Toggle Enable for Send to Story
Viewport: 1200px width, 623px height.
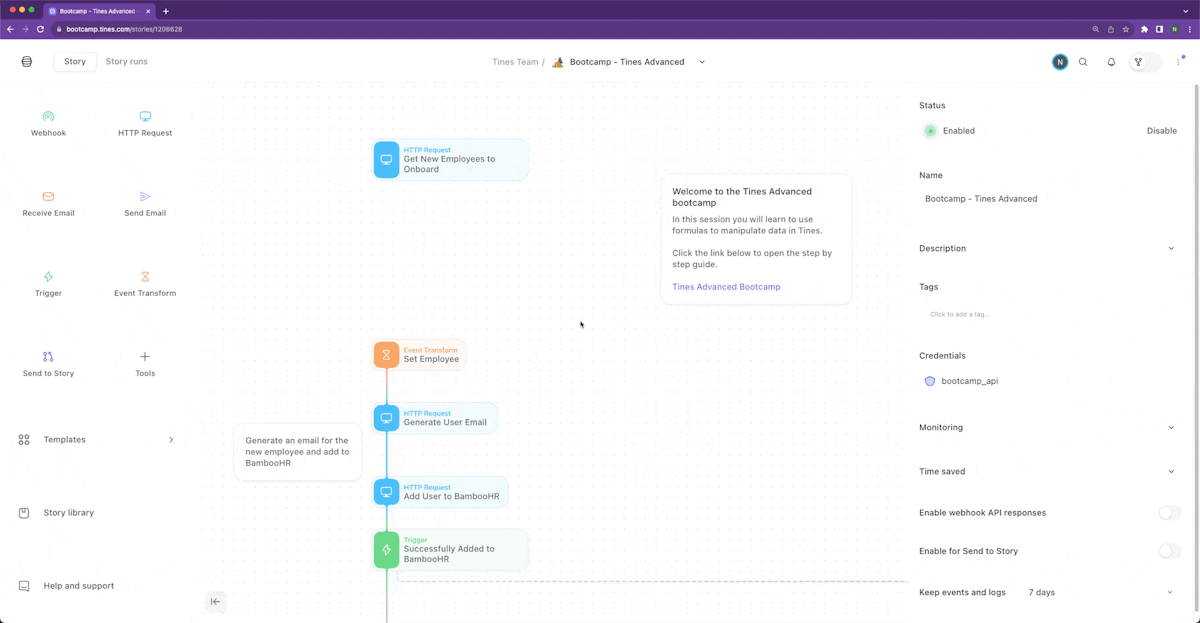[1169, 551]
